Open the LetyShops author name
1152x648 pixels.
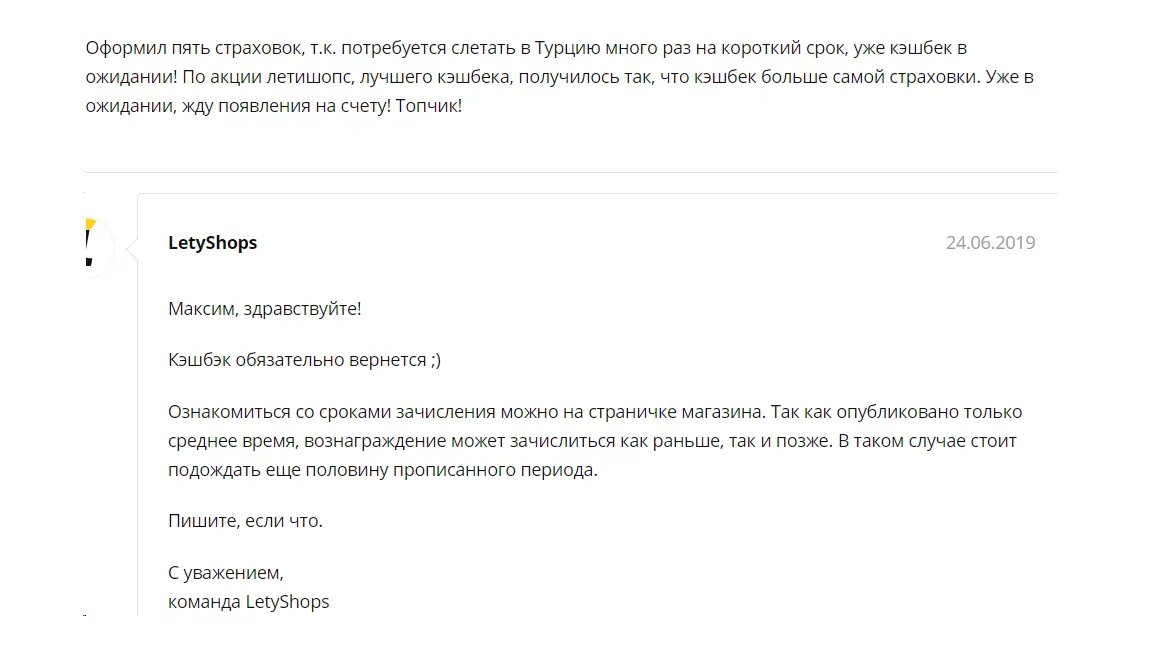point(212,243)
